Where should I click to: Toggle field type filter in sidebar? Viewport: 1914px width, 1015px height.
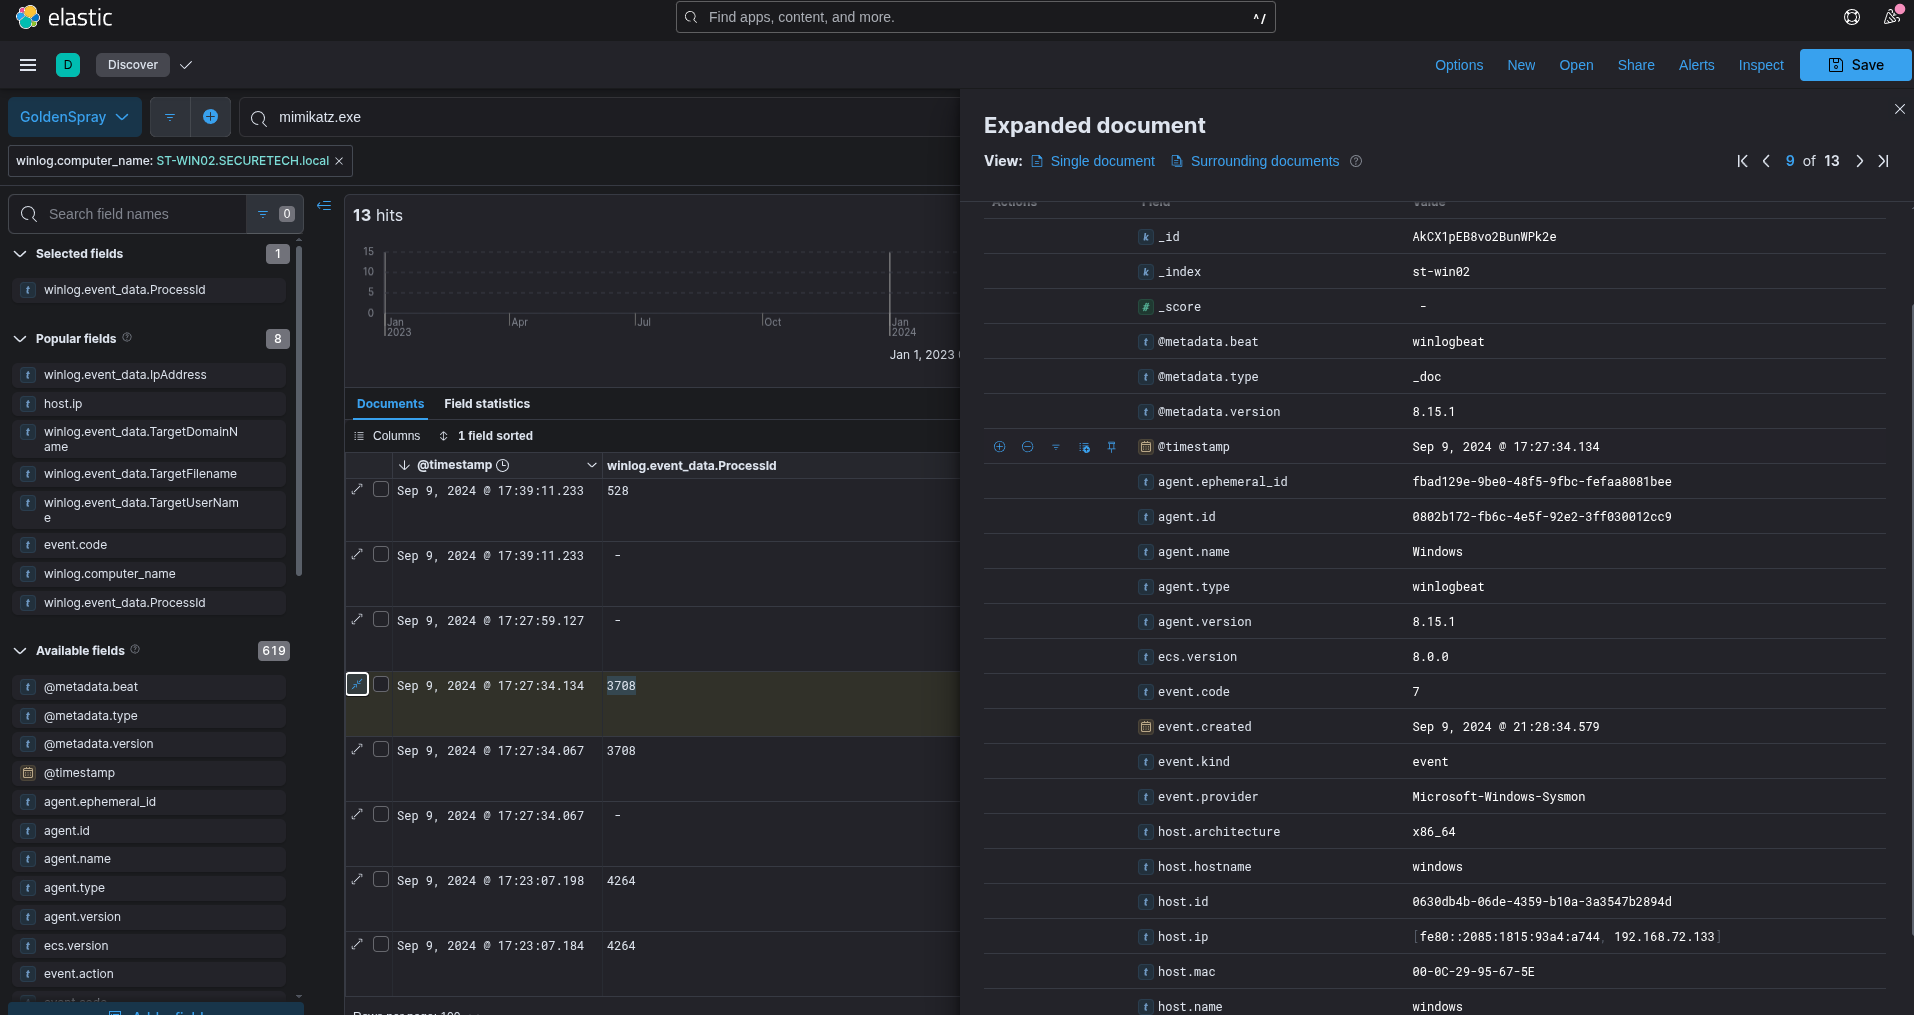pyautogui.click(x=275, y=214)
